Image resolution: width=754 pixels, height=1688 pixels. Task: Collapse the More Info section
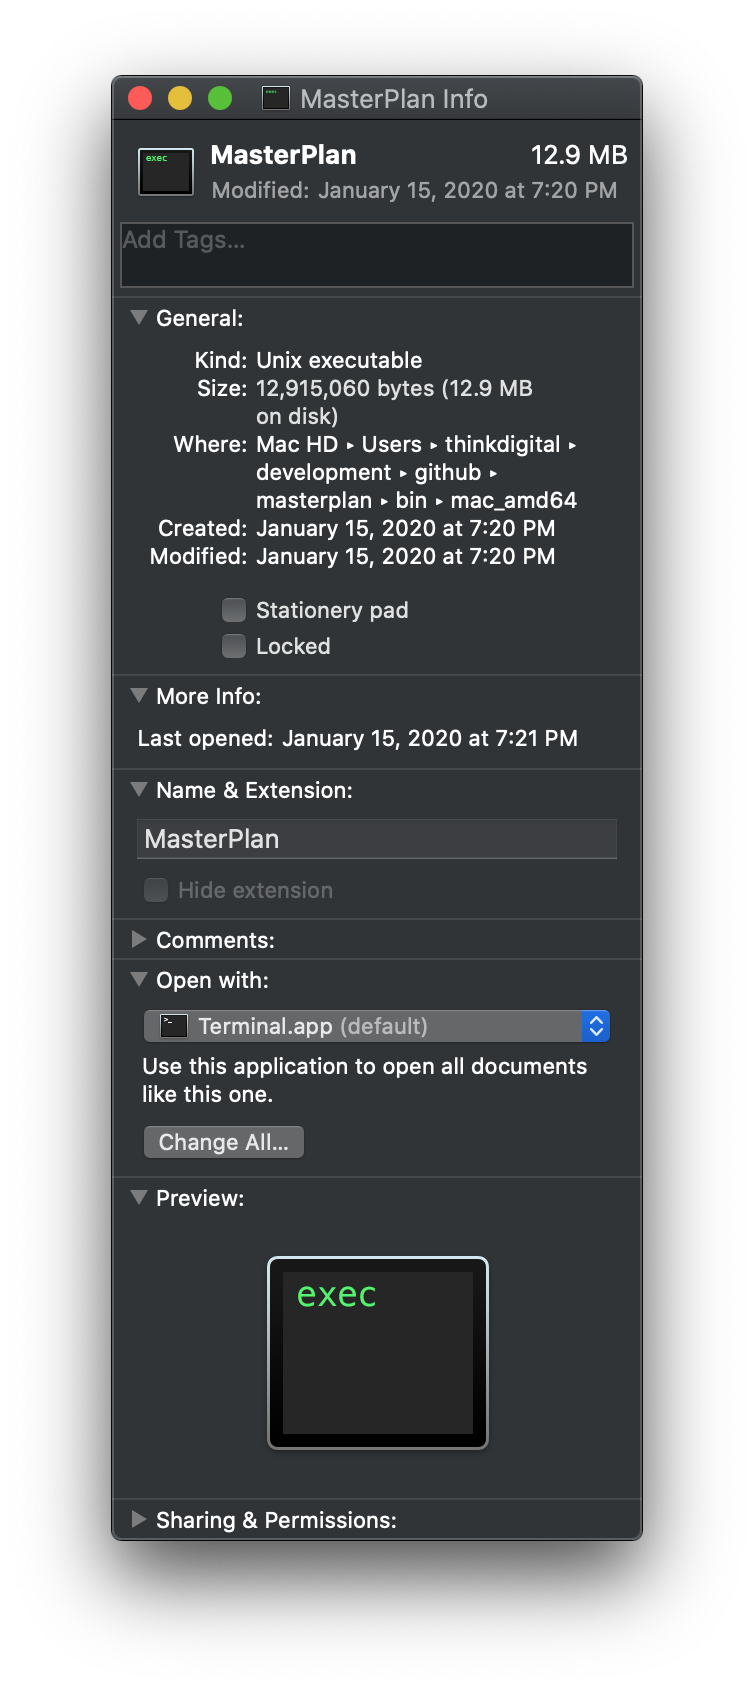[x=138, y=695]
